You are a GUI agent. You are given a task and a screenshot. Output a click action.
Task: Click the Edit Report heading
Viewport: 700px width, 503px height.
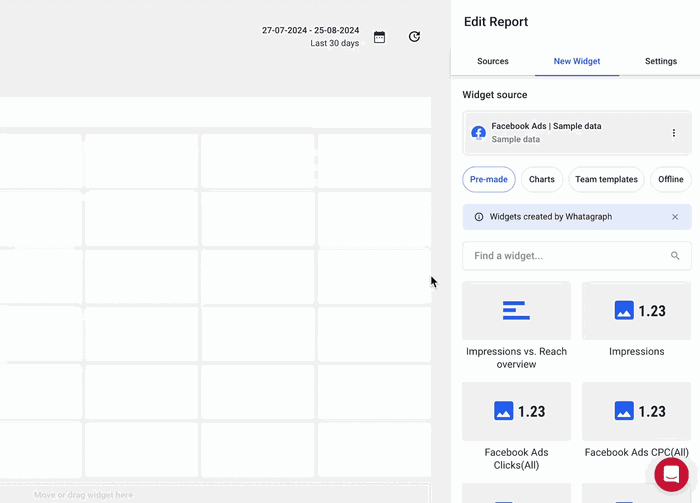[x=496, y=22]
